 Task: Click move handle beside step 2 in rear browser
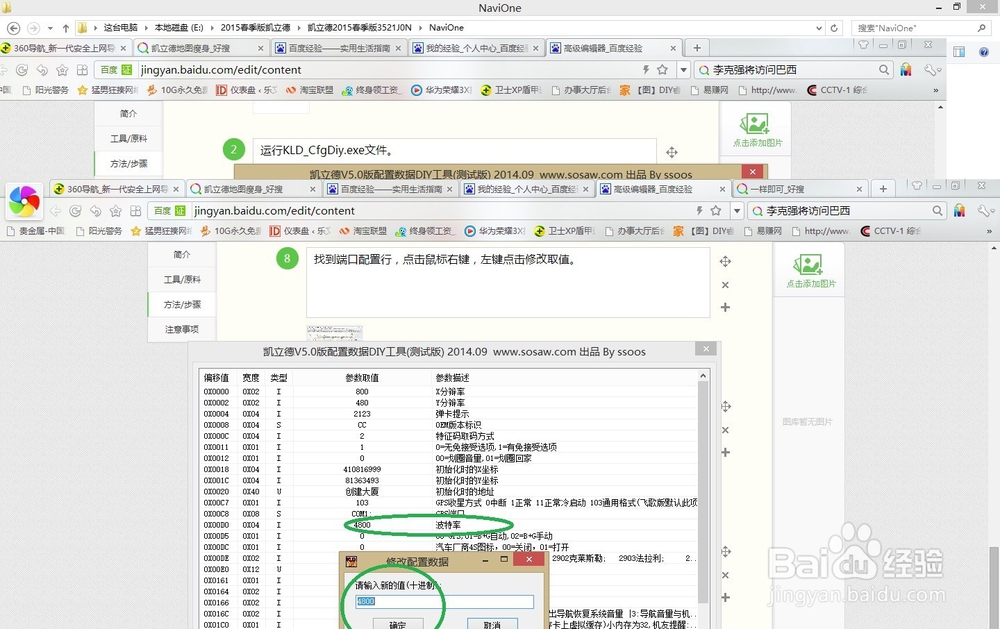click(672, 152)
